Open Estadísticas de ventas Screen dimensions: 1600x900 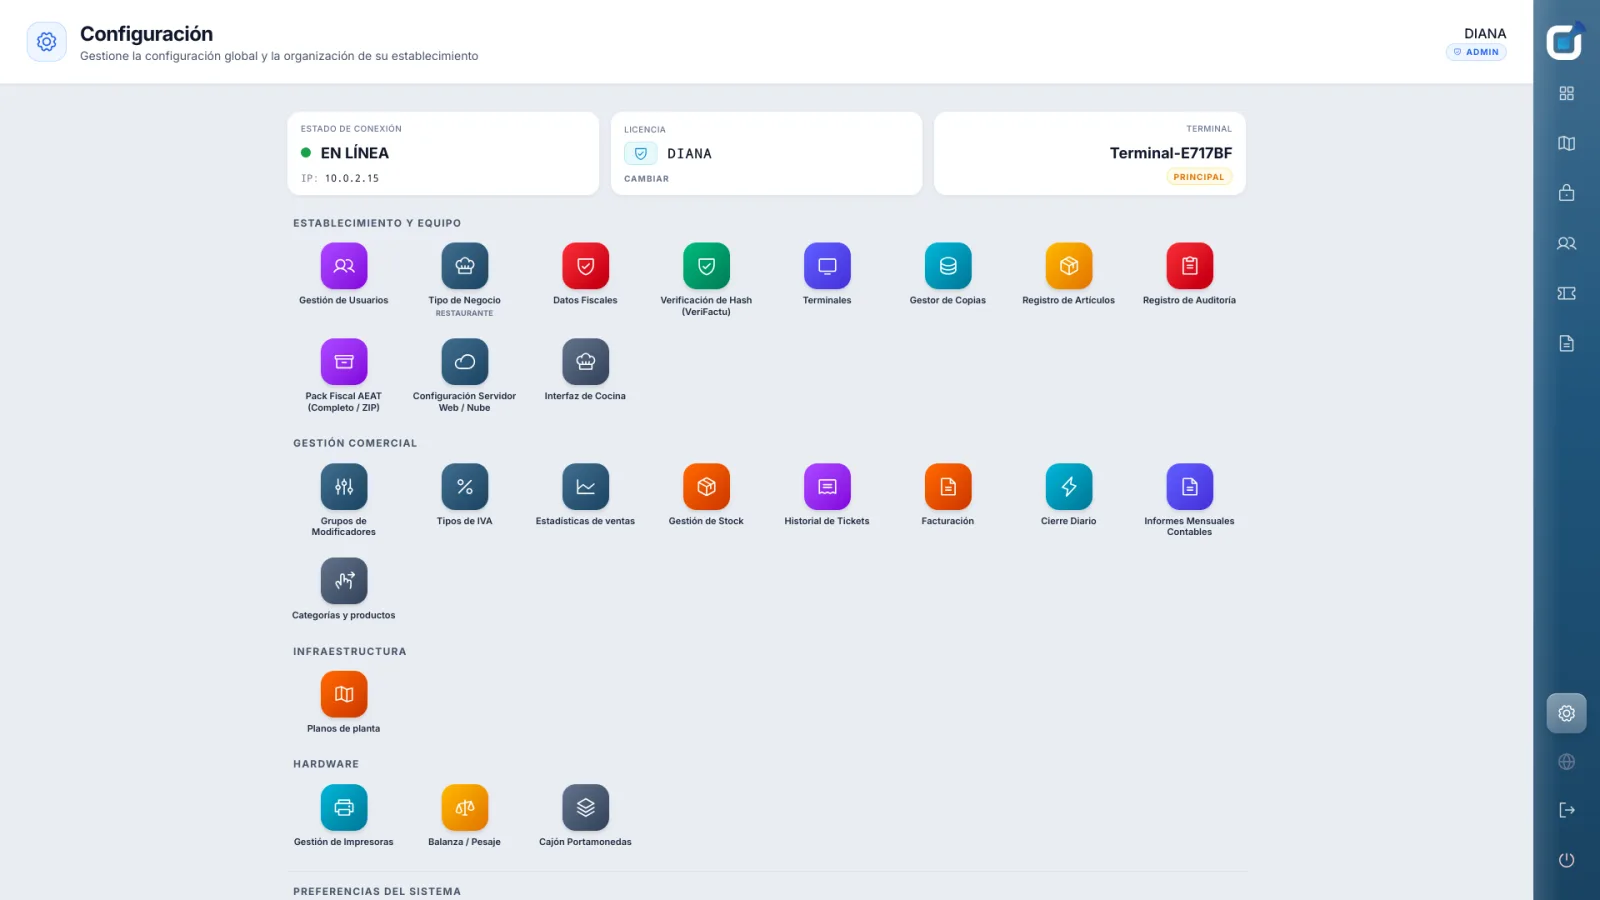pyautogui.click(x=586, y=487)
